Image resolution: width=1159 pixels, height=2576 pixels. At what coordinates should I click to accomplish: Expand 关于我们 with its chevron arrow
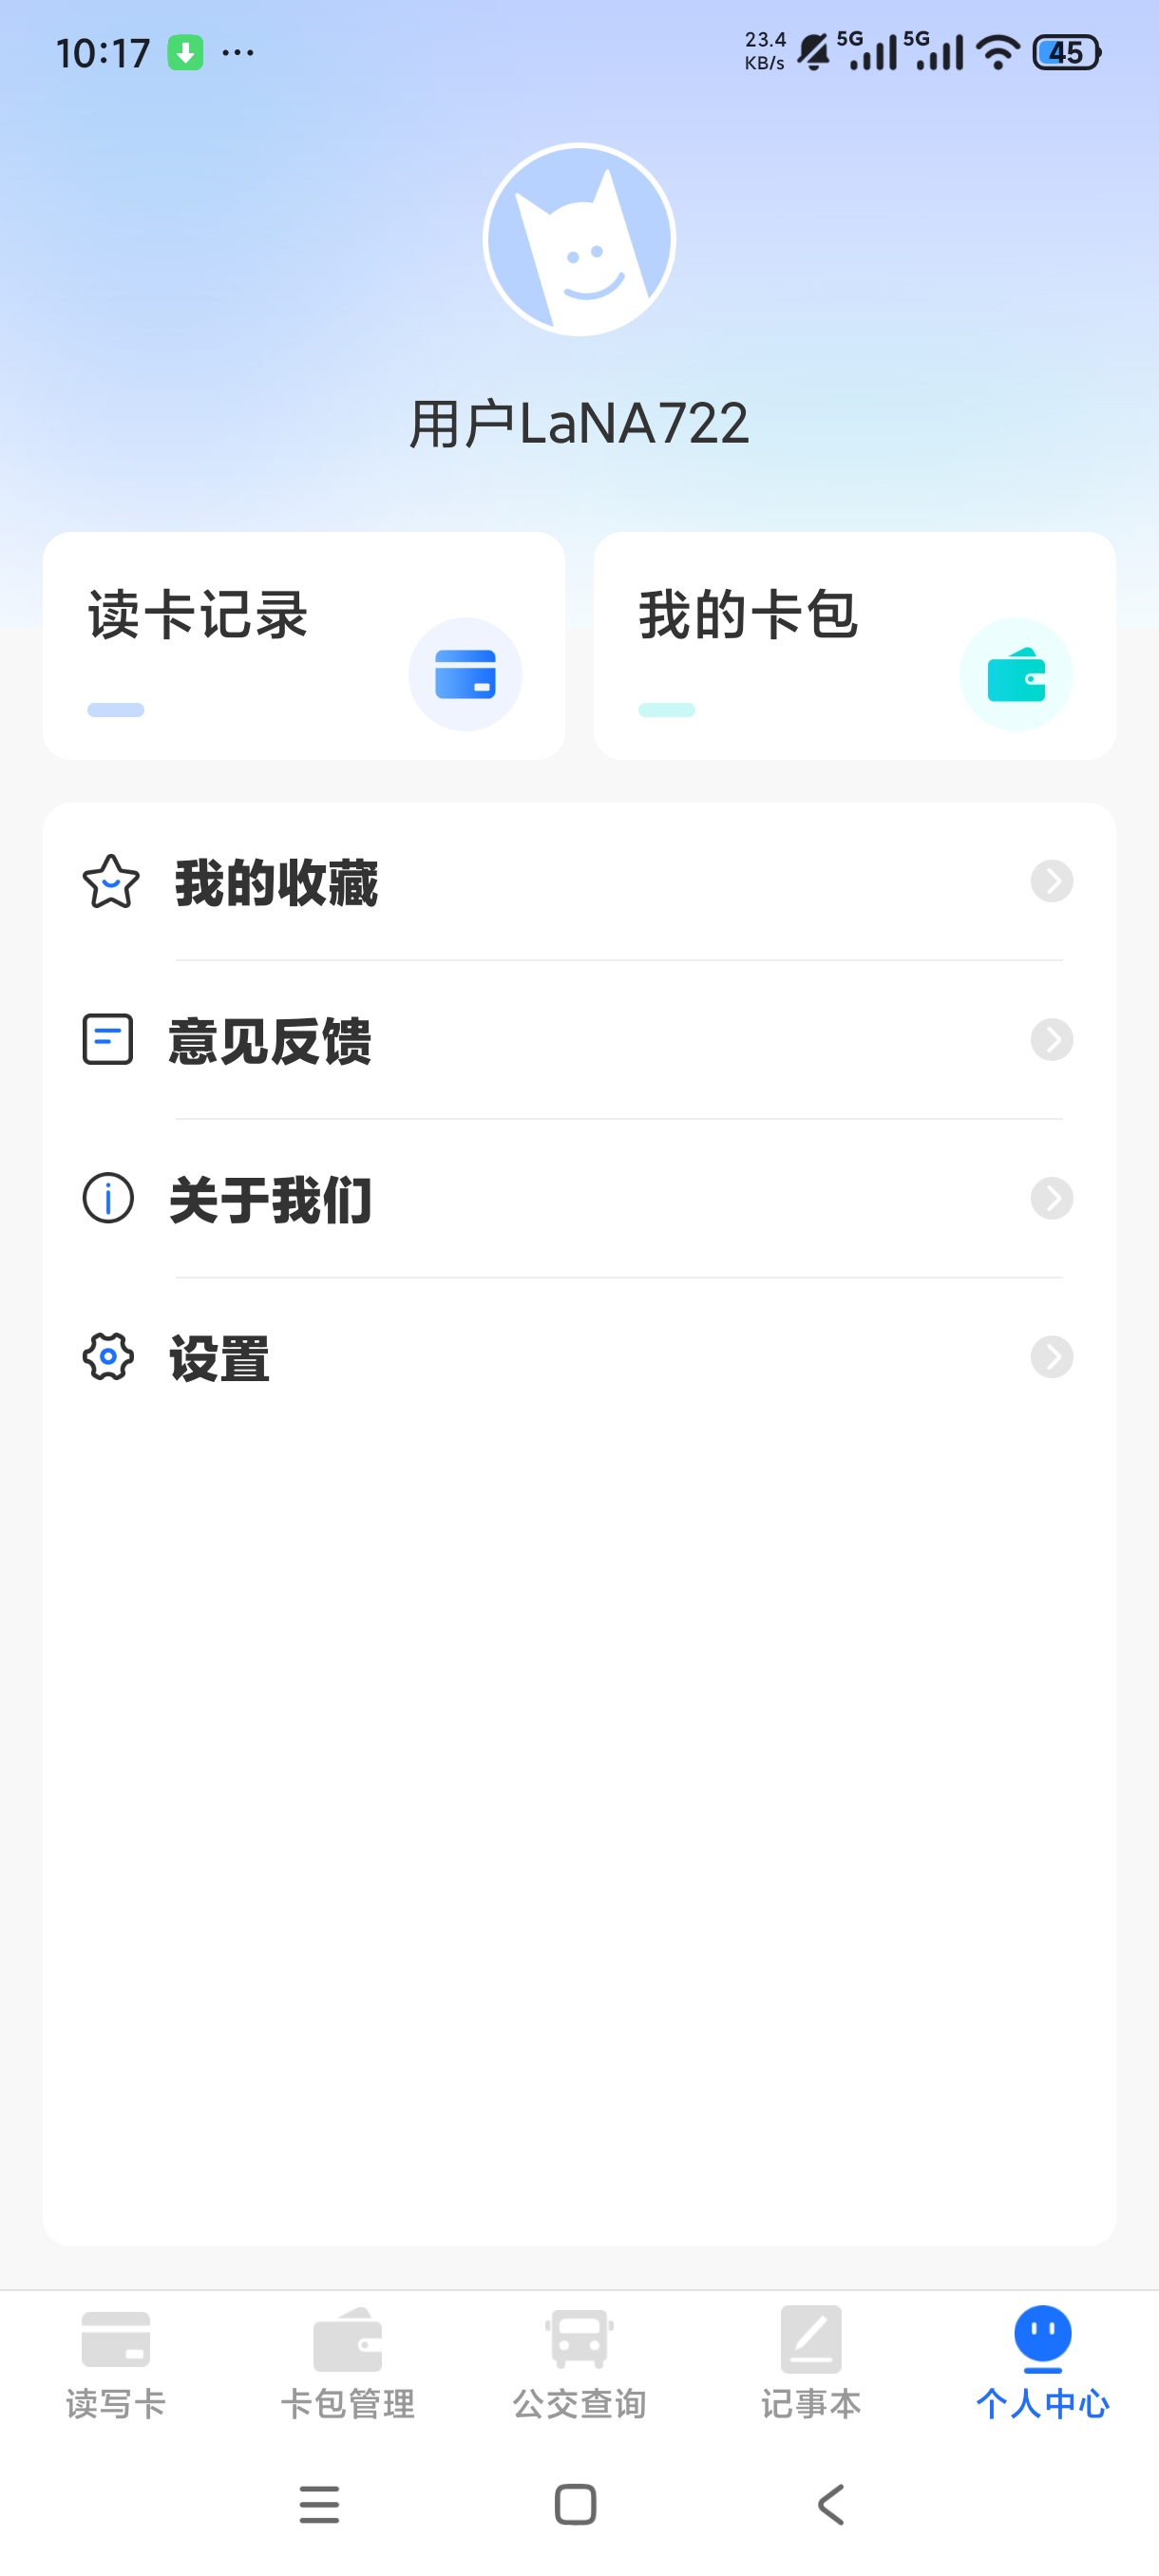(1052, 1198)
